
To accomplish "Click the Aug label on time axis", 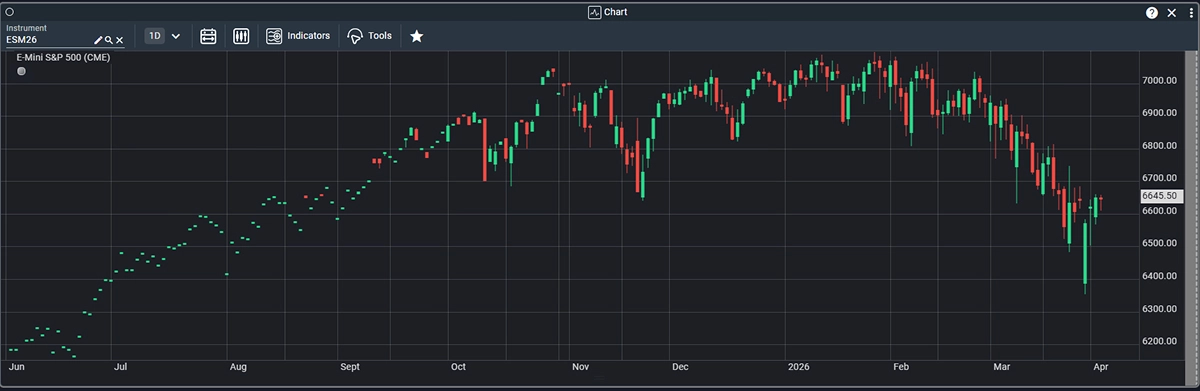I will (238, 368).
